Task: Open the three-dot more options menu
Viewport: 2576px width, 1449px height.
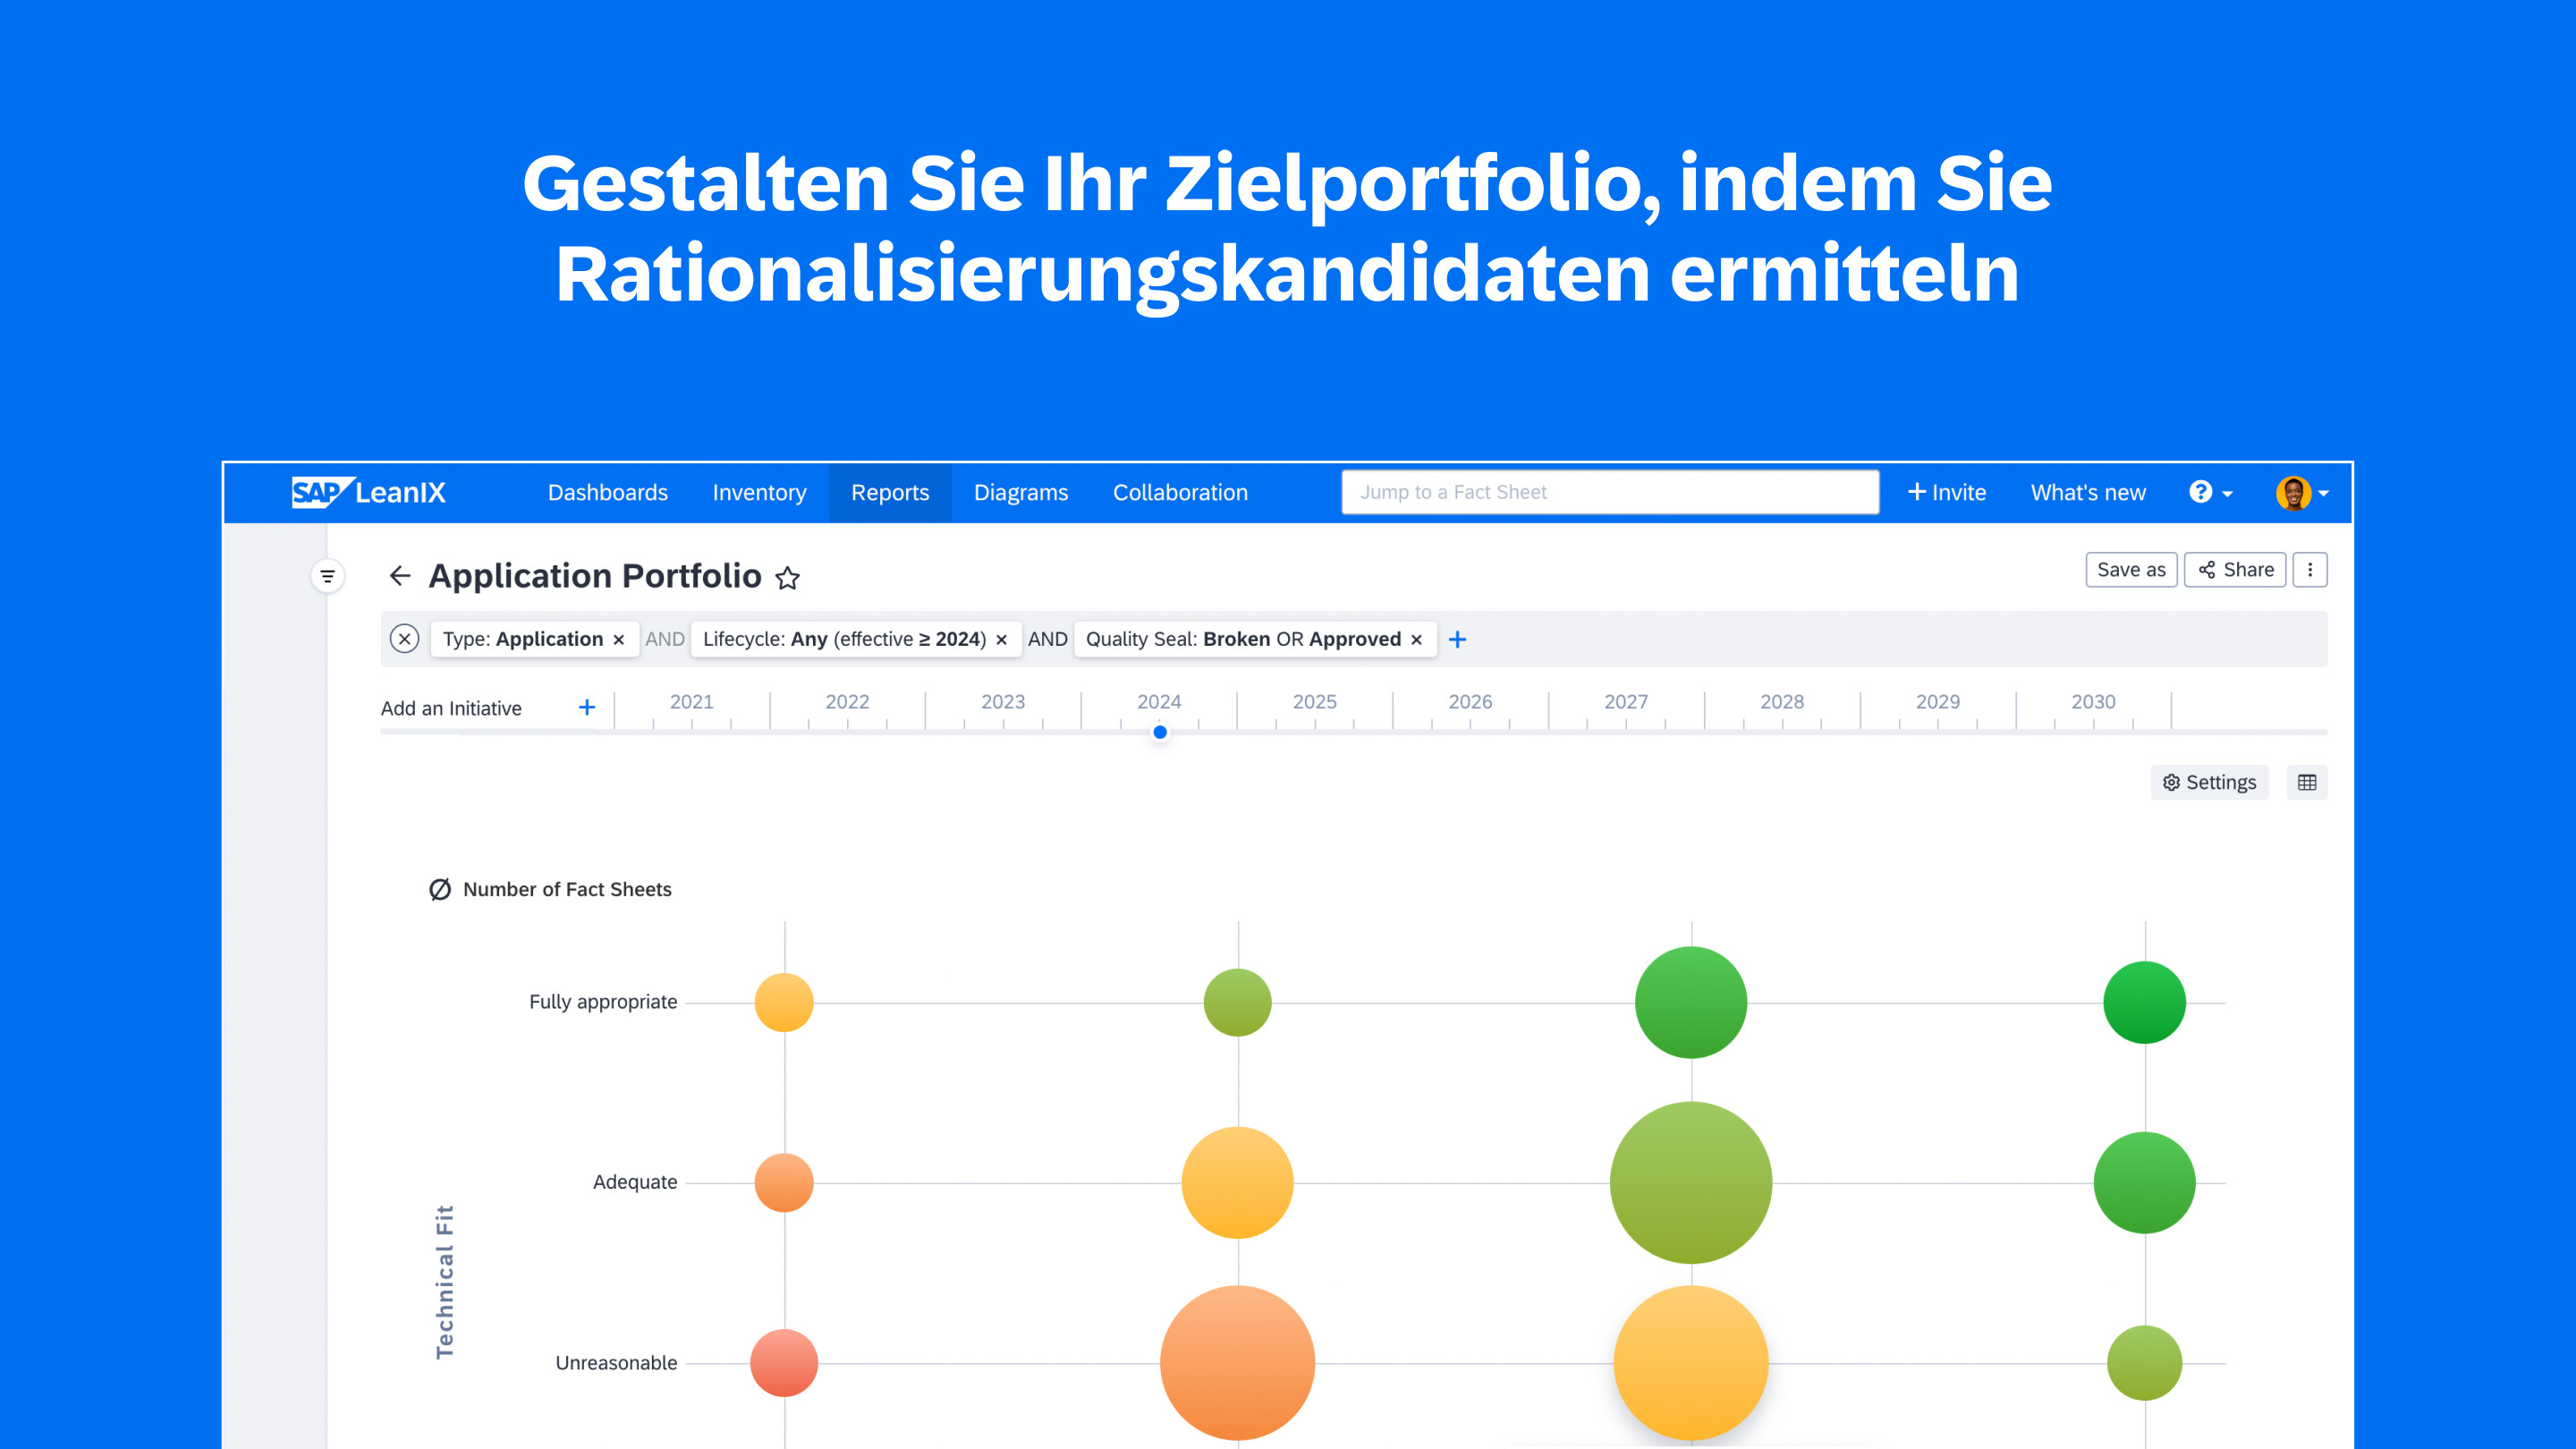Action: click(2309, 570)
